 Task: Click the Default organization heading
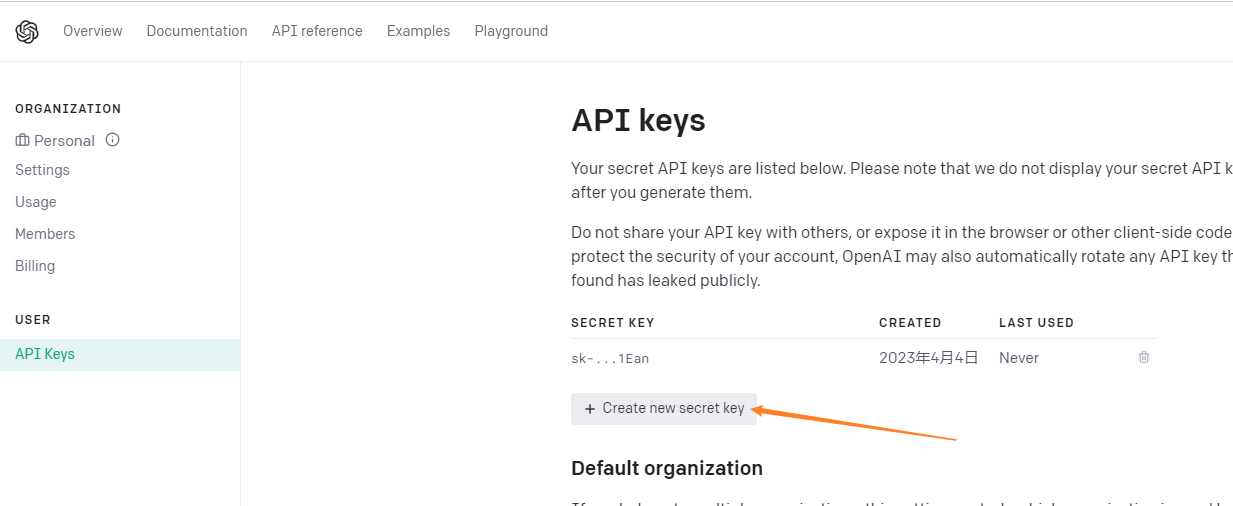click(667, 468)
